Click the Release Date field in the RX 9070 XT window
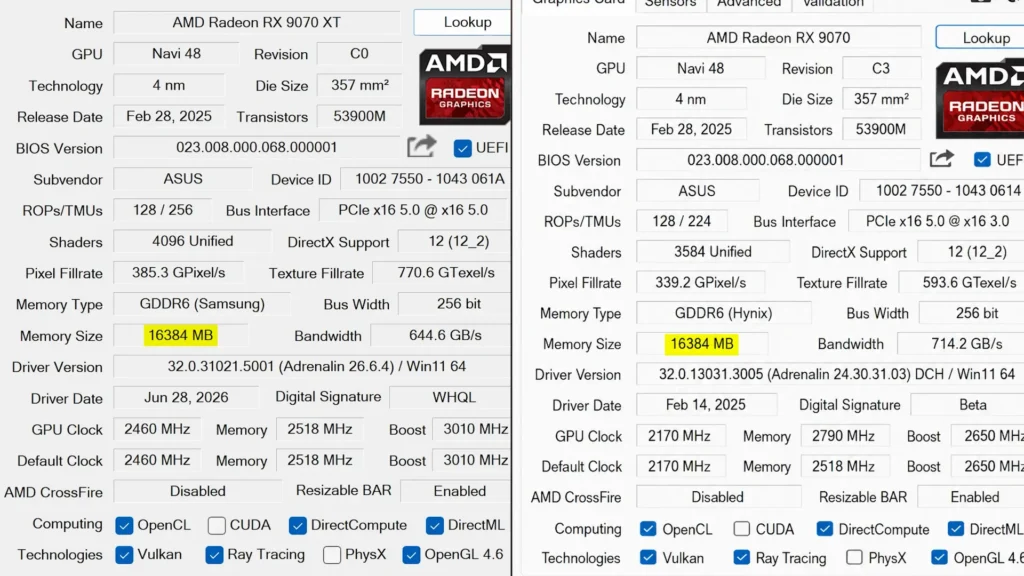Image resolution: width=1024 pixels, height=576 pixels. click(x=168, y=117)
